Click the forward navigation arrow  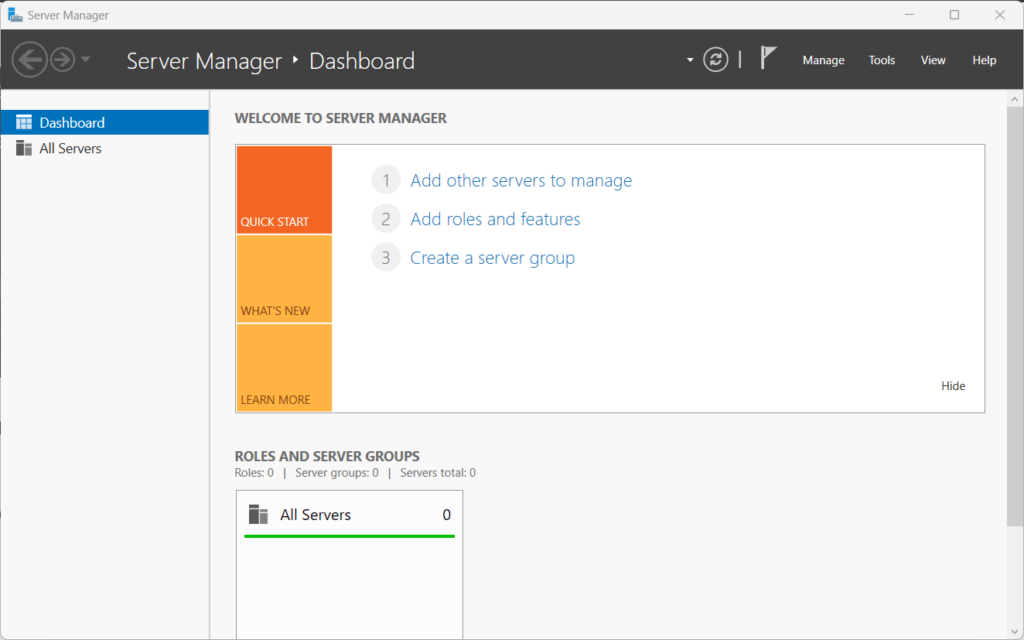[63, 60]
